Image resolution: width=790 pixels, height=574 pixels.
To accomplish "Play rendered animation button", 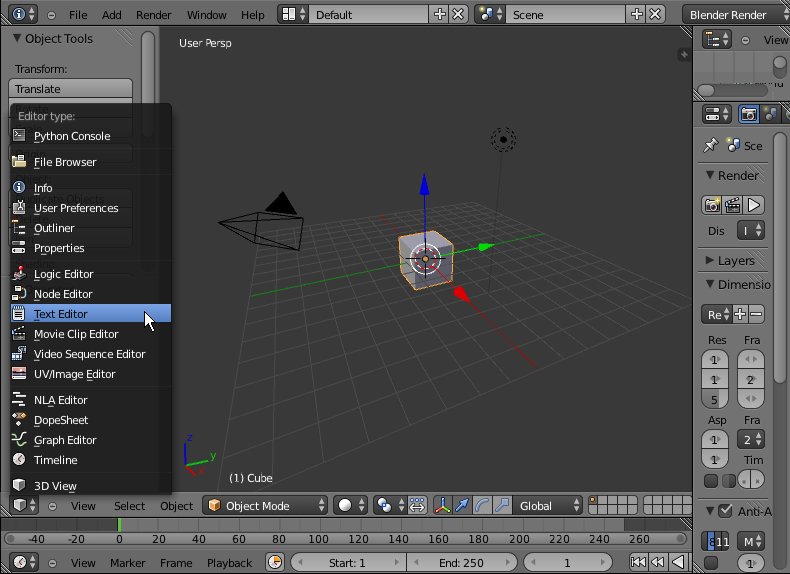I will (x=754, y=205).
